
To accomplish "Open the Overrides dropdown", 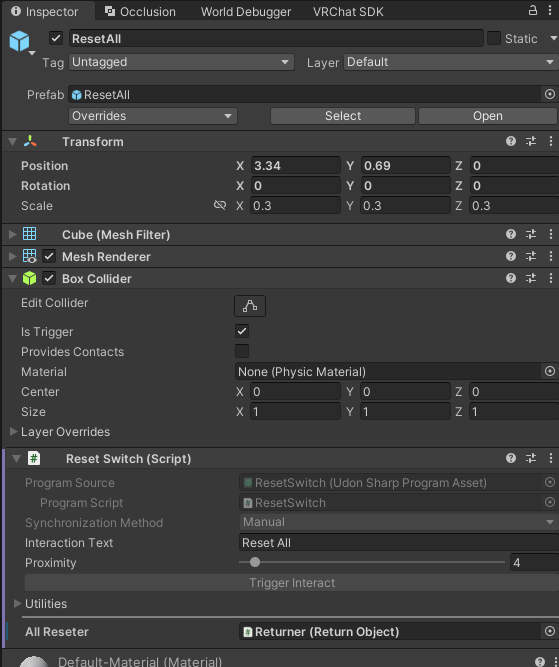I will [153, 116].
